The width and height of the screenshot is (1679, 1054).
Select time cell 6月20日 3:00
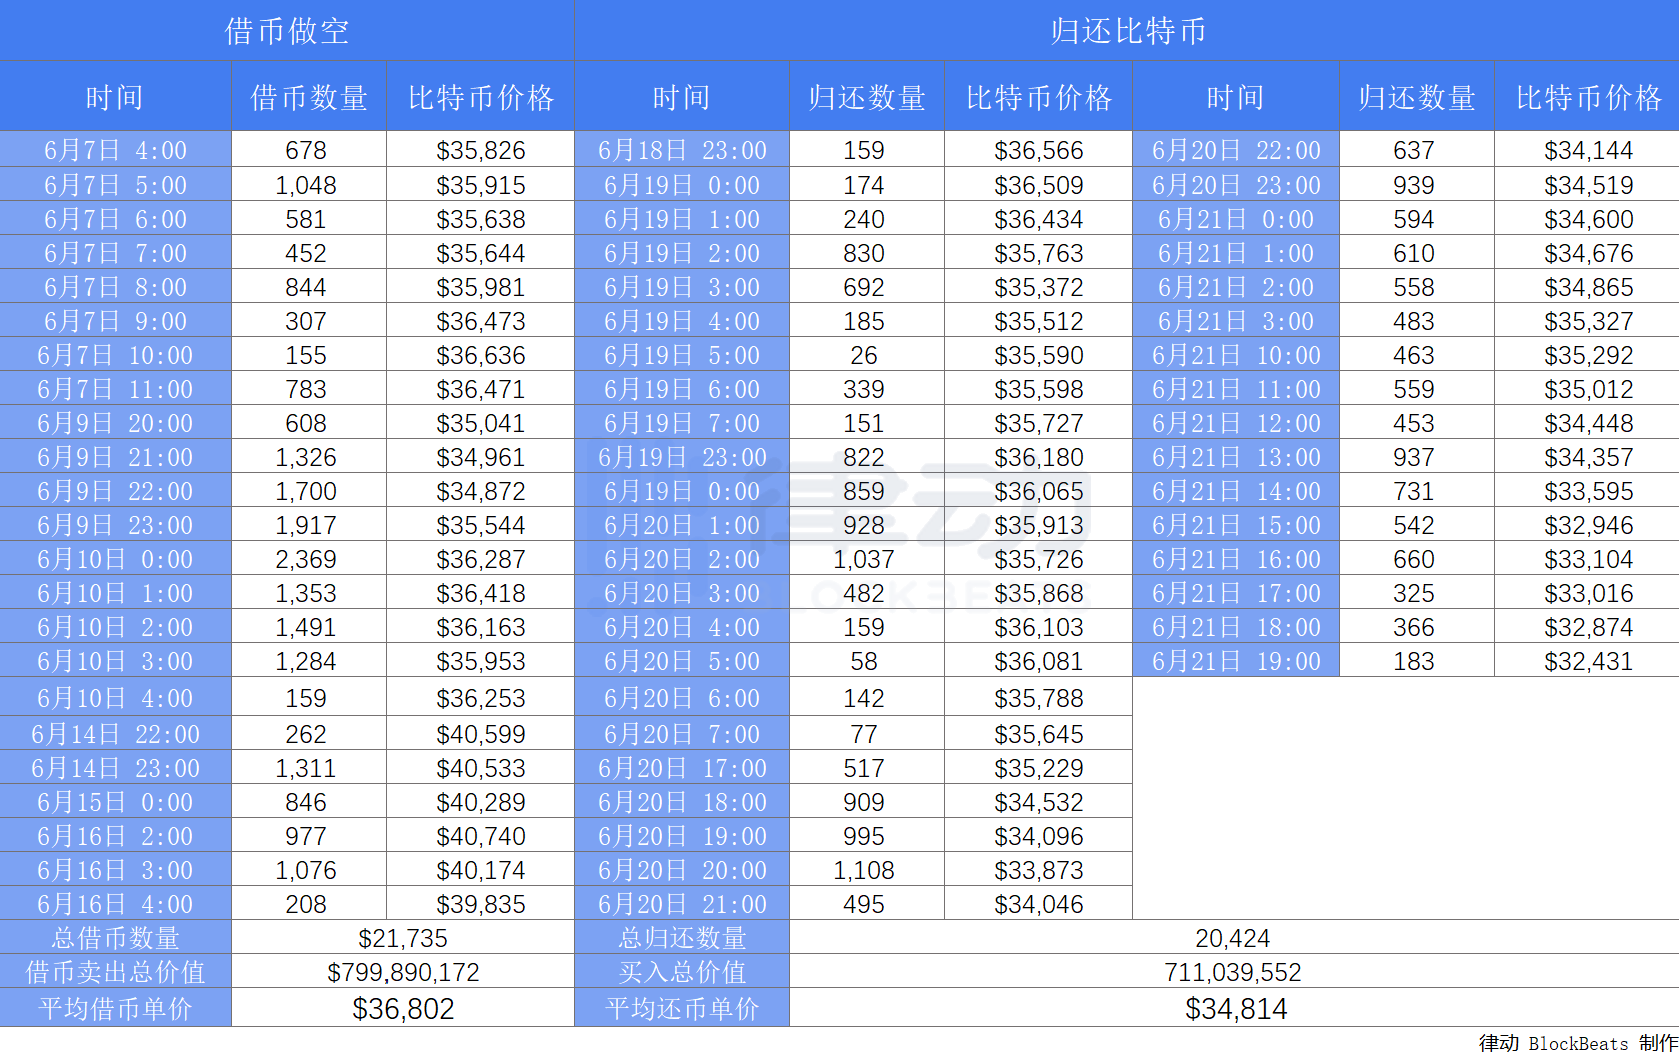coord(682,593)
